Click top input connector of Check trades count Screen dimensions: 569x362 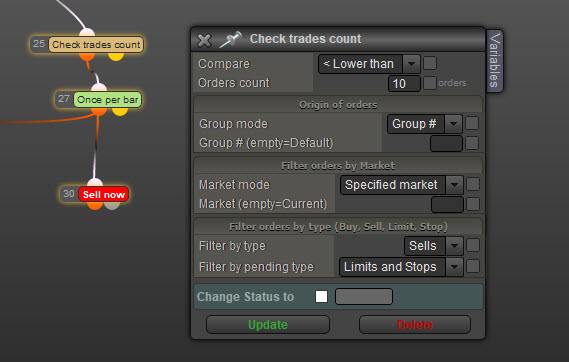(87, 32)
